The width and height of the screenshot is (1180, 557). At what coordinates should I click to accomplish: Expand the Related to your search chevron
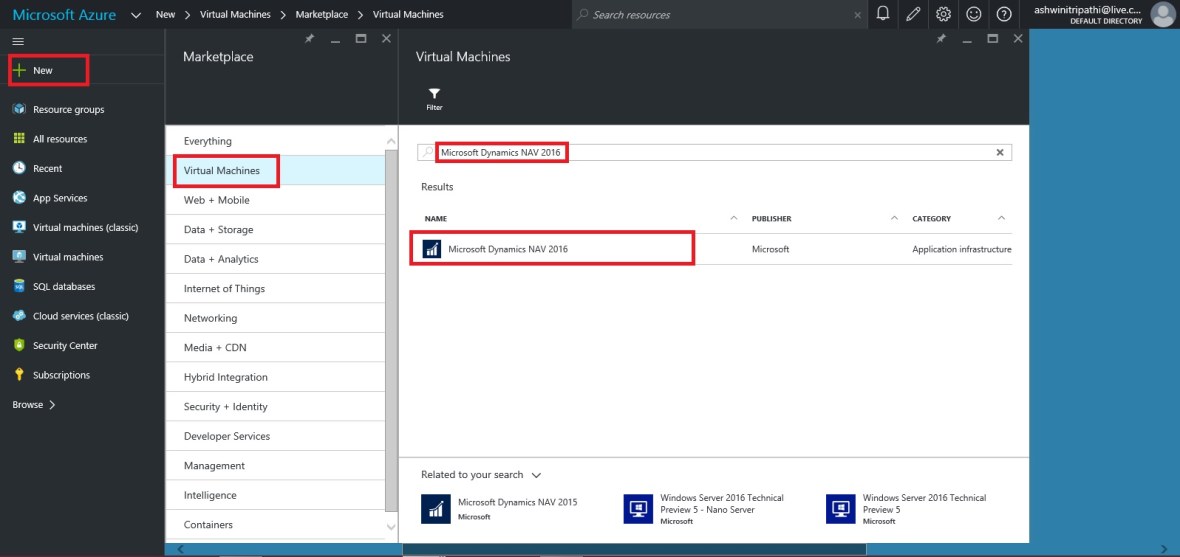coord(537,475)
